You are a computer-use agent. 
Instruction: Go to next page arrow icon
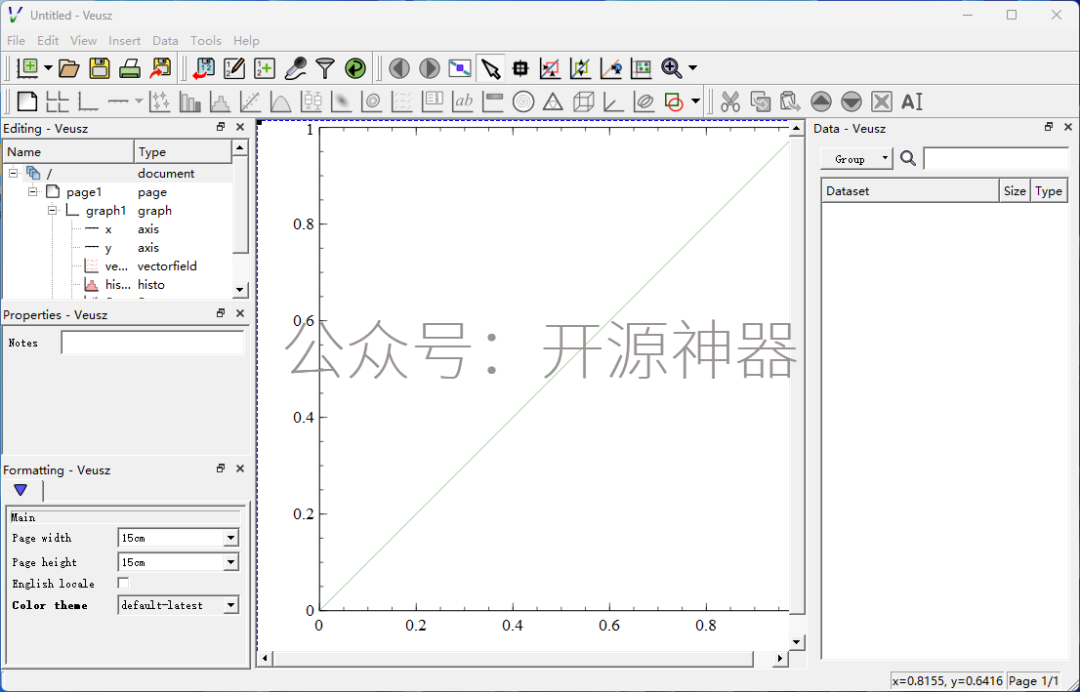coord(430,67)
